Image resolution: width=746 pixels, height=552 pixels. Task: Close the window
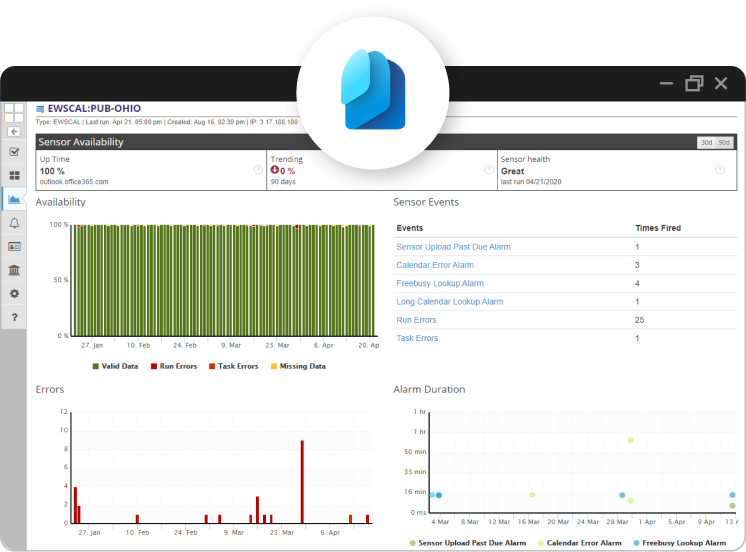pos(721,84)
